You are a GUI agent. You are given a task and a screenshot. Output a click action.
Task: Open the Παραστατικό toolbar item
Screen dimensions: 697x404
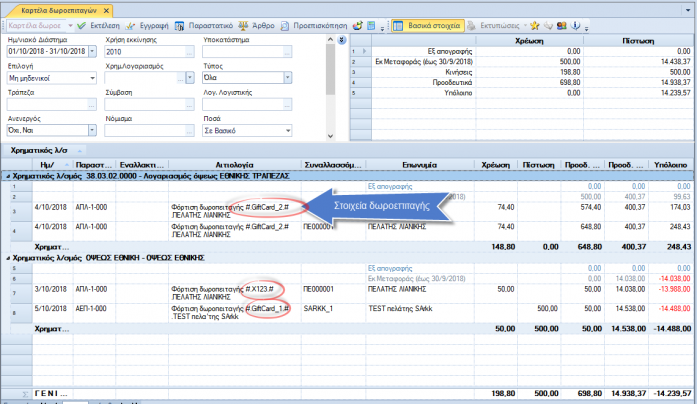pos(204,26)
